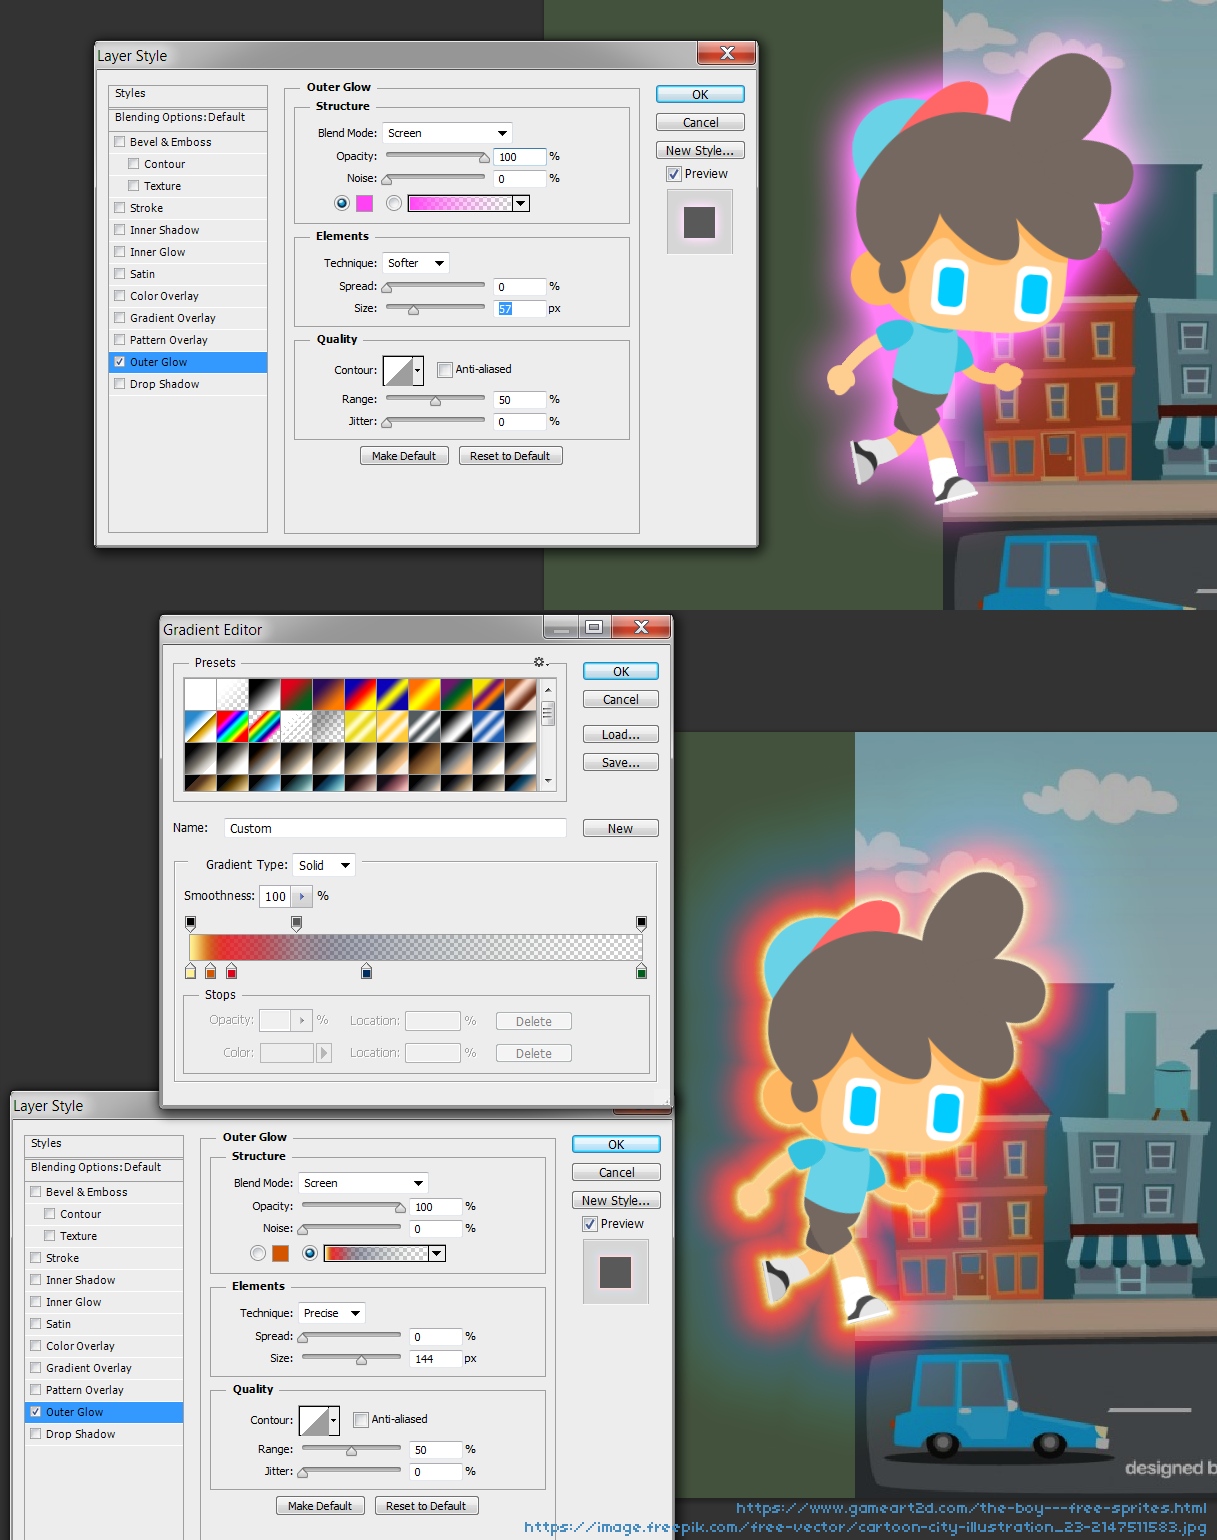The width and height of the screenshot is (1217, 1540).
Task: Choose the Chrome gradient preset
Action: tap(201, 726)
